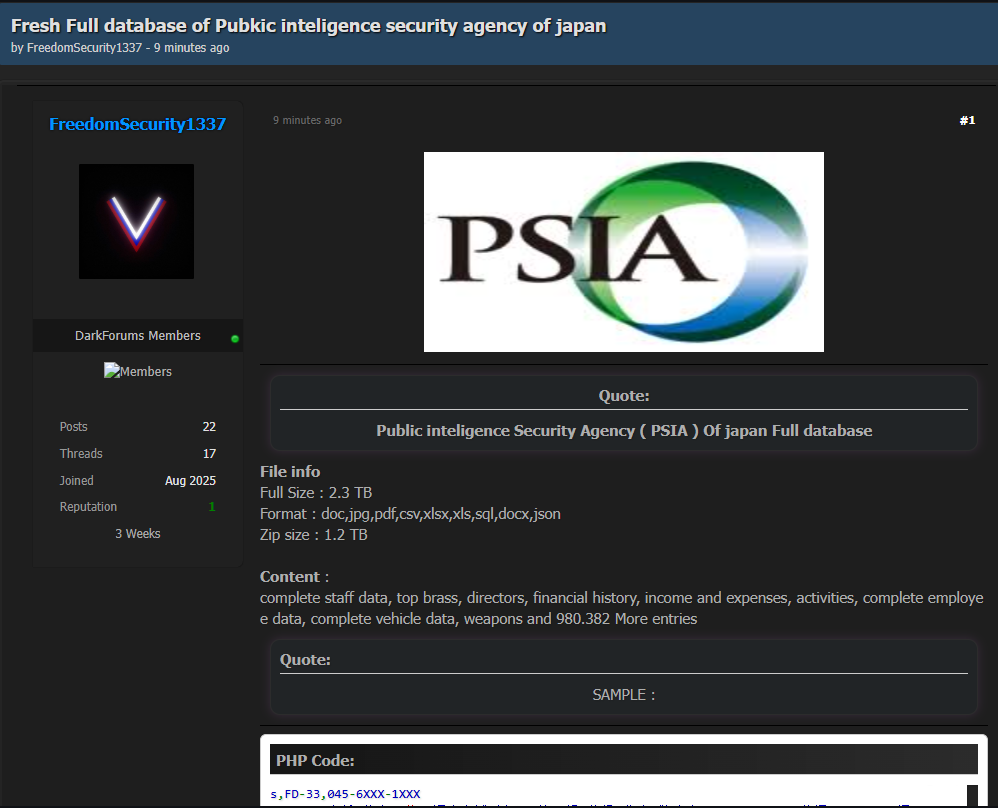Click the SAMPLE quote block text
This screenshot has width=998, height=808.
623,694
